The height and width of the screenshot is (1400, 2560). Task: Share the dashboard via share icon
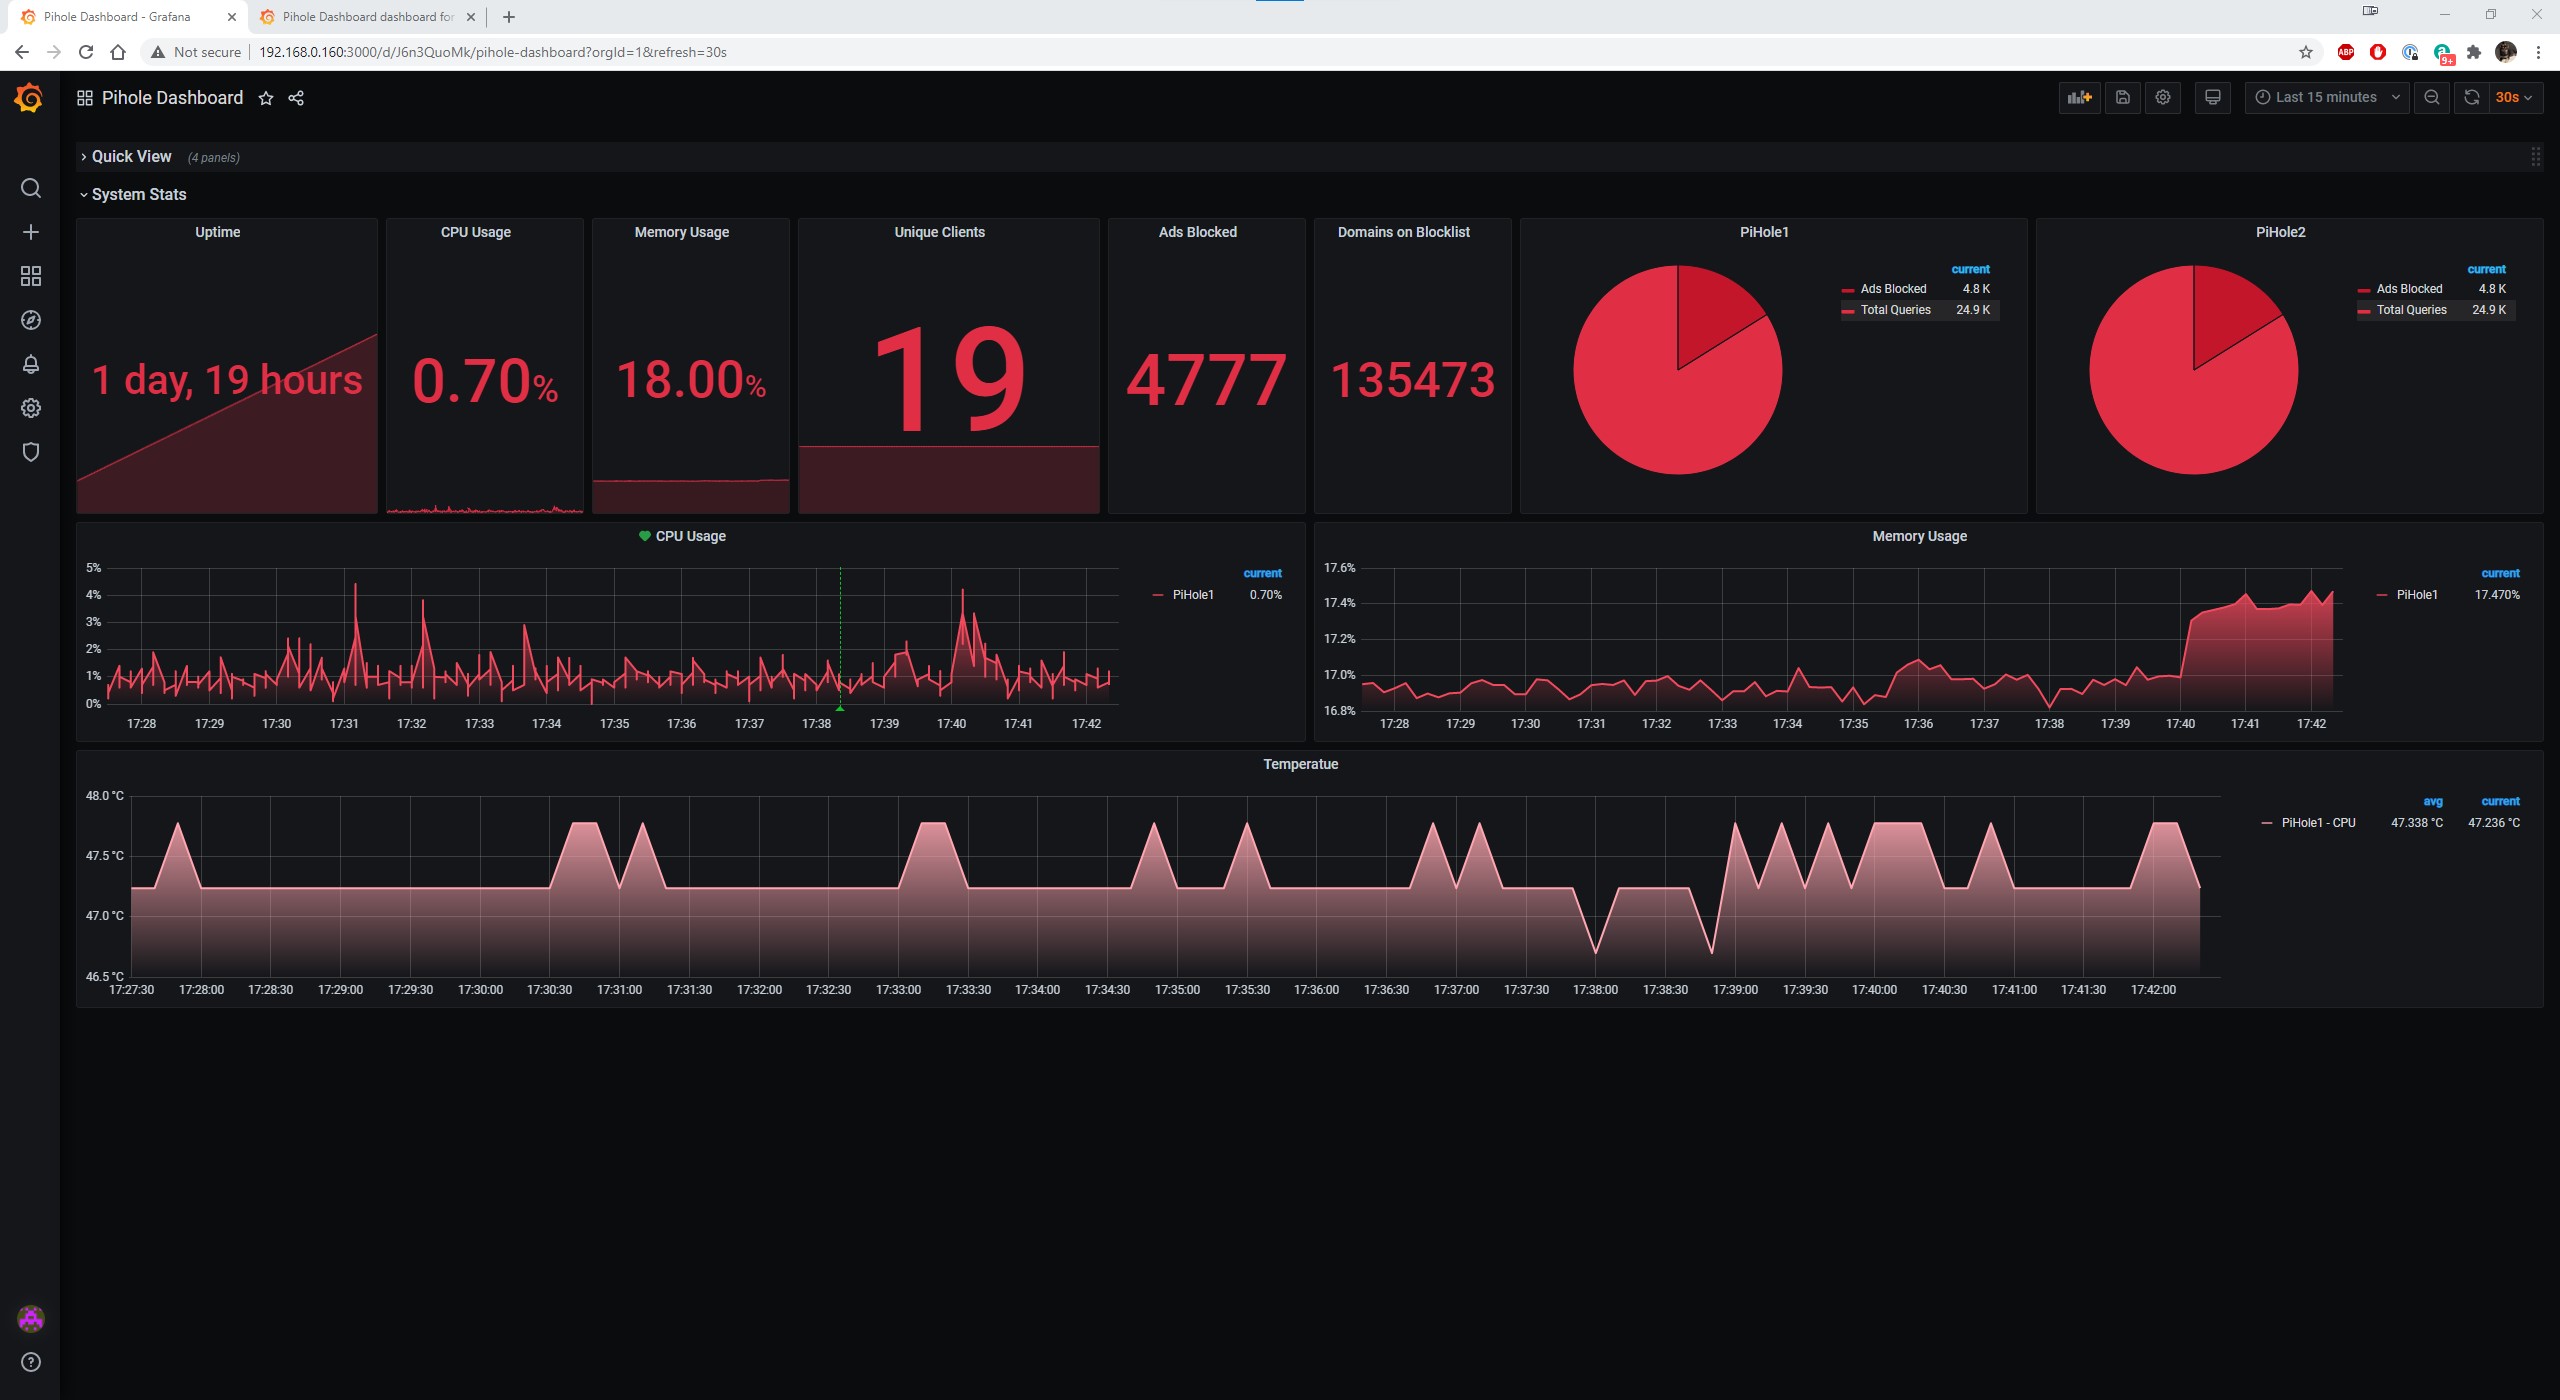point(296,98)
